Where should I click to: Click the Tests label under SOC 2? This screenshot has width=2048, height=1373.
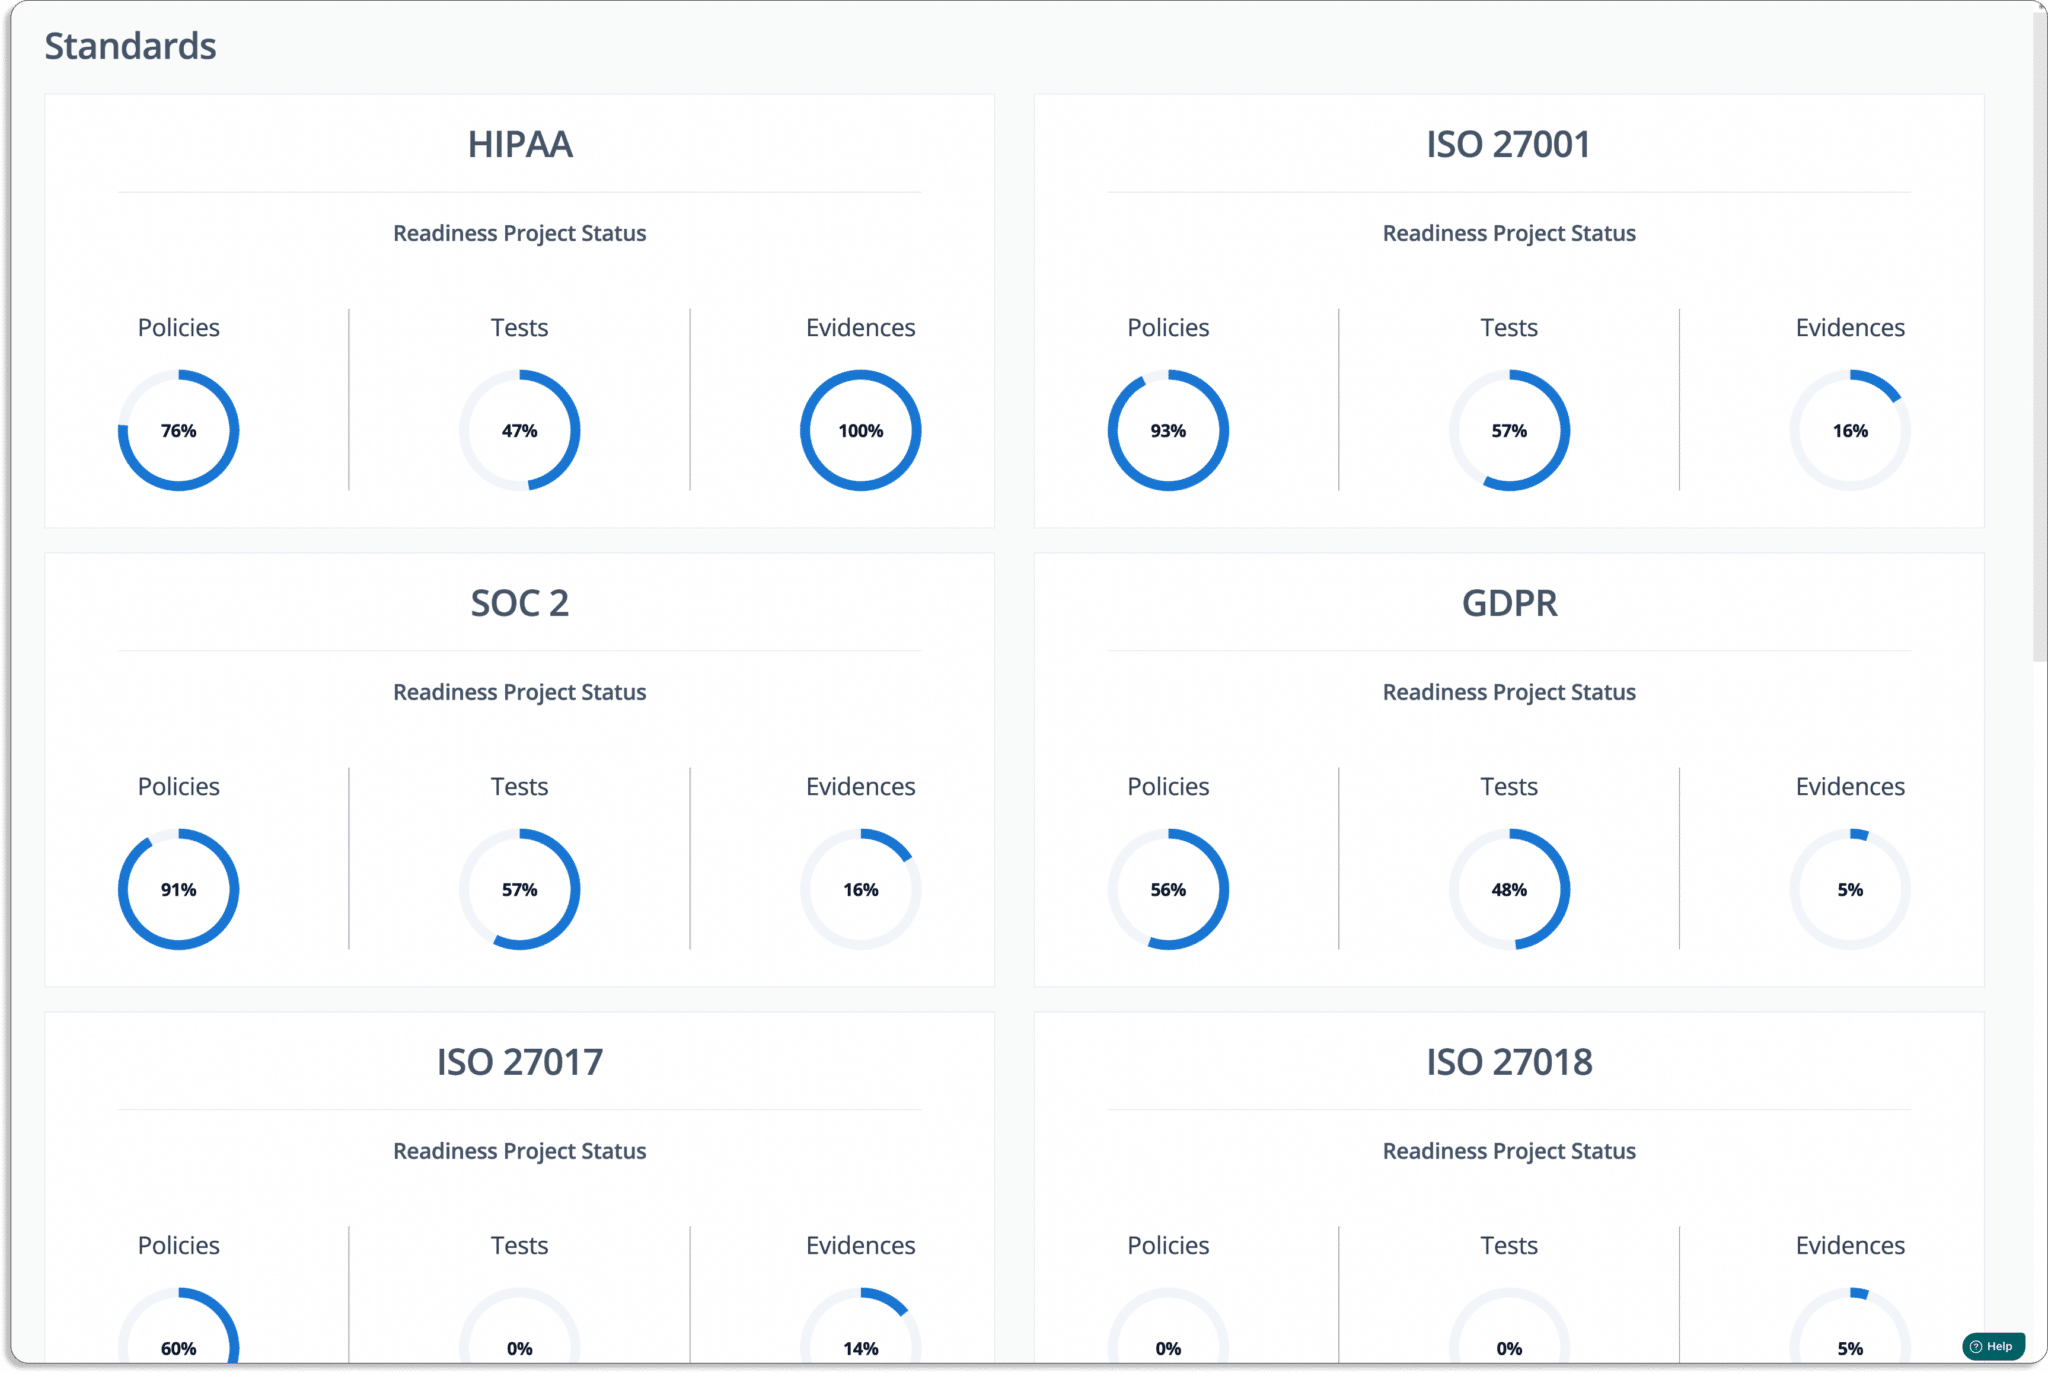click(520, 787)
